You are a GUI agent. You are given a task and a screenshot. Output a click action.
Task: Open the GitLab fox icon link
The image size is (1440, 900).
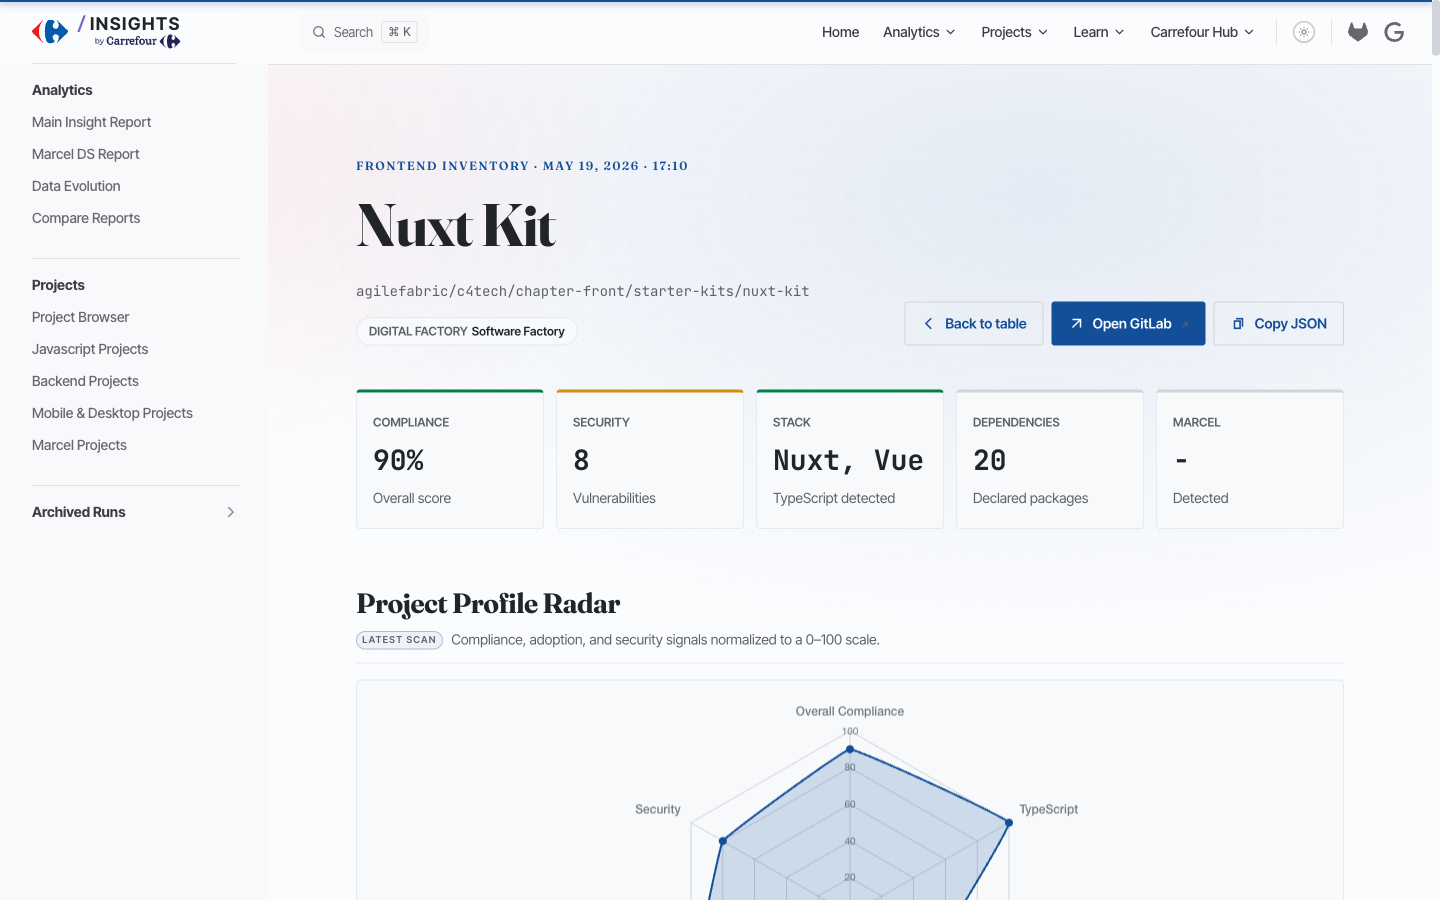click(1358, 32)
